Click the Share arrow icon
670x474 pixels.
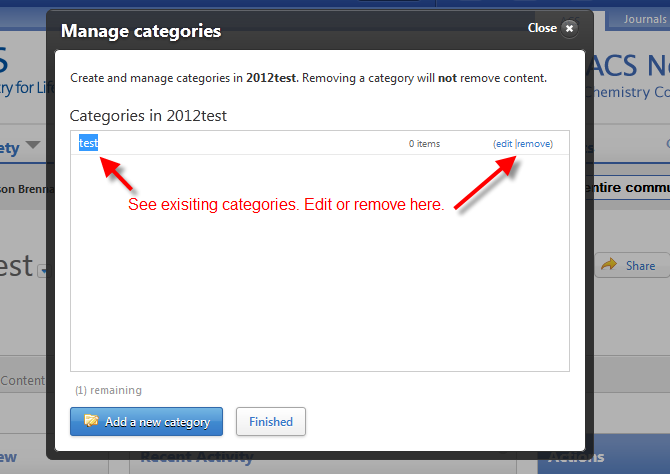(x=609, y=265)
